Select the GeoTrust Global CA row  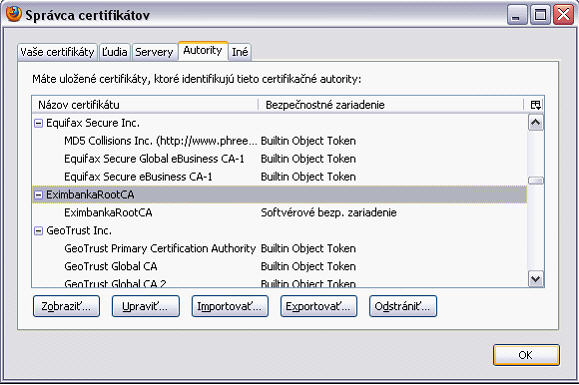pos(280,266)
